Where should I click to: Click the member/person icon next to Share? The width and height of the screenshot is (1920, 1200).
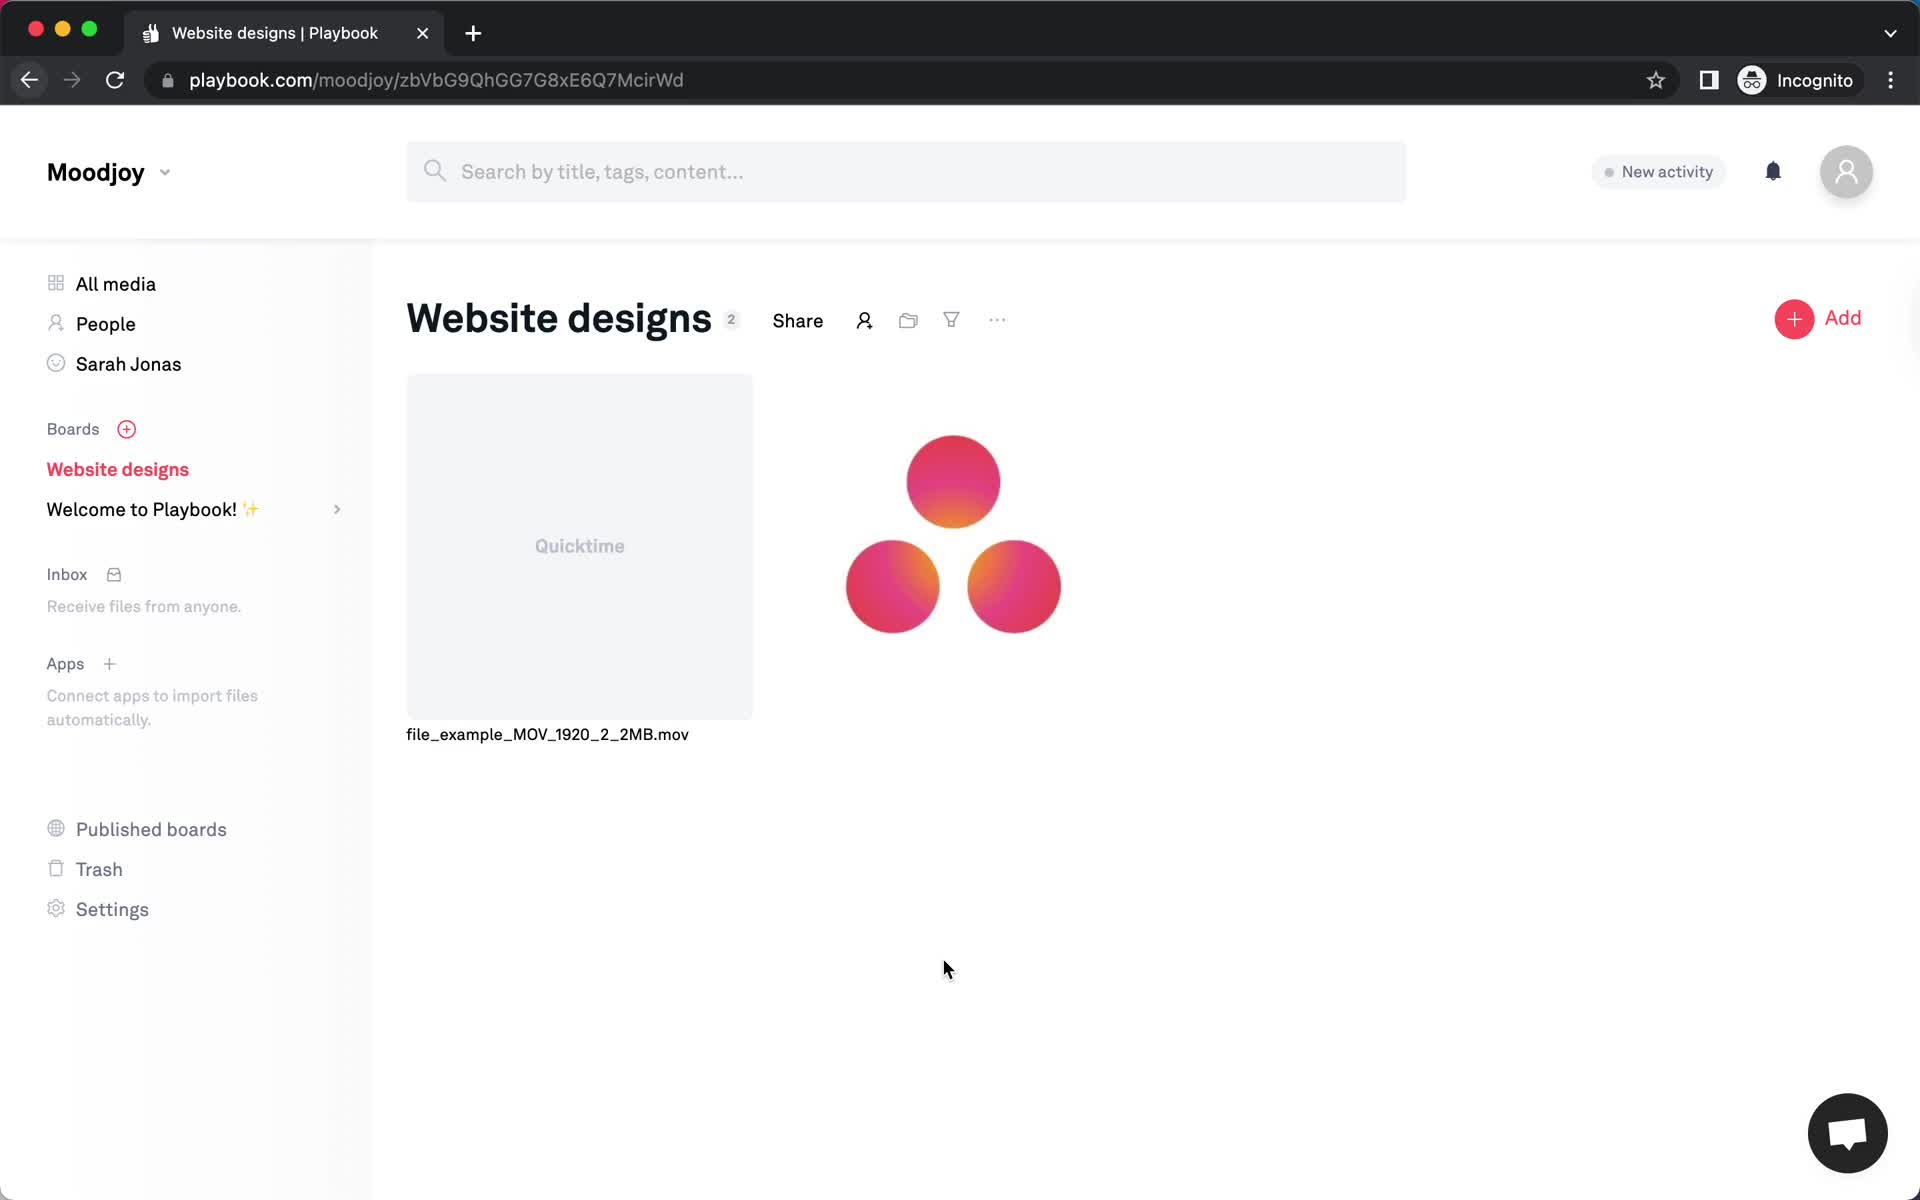pyautogui.click(x=864, y=319)
